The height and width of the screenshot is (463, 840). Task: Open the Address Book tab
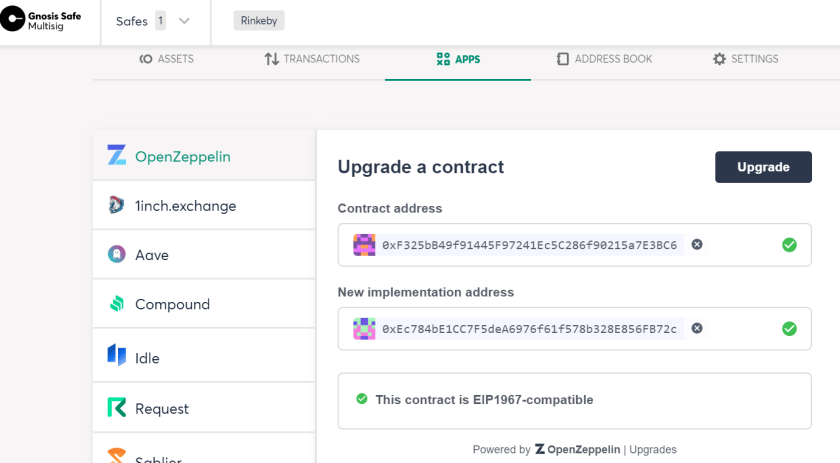[x=604, y=59]
